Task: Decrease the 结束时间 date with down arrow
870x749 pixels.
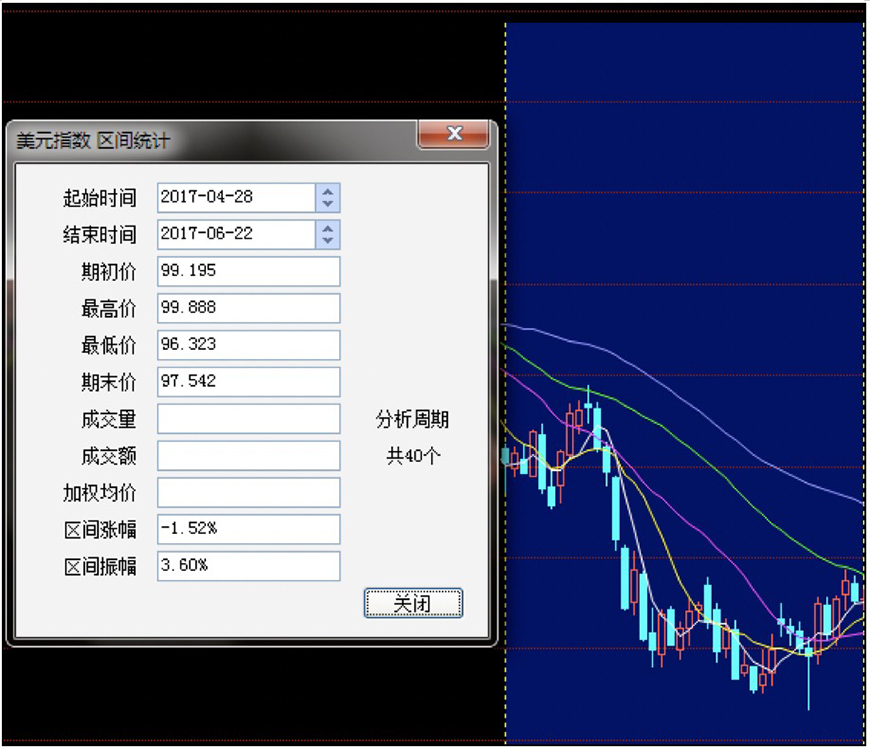Action: tap(328, 241)
